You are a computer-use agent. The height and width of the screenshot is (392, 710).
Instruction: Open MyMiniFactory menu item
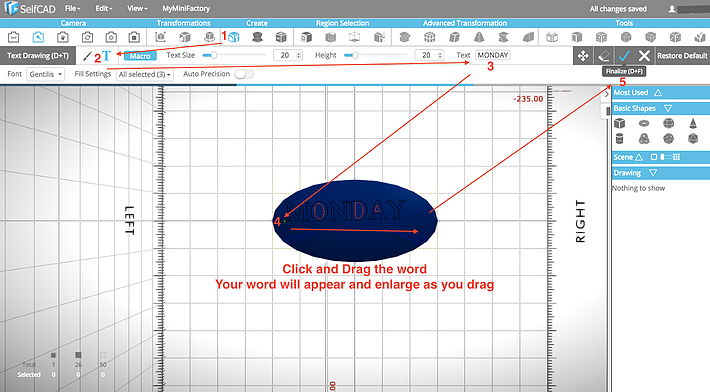(186, 9)
